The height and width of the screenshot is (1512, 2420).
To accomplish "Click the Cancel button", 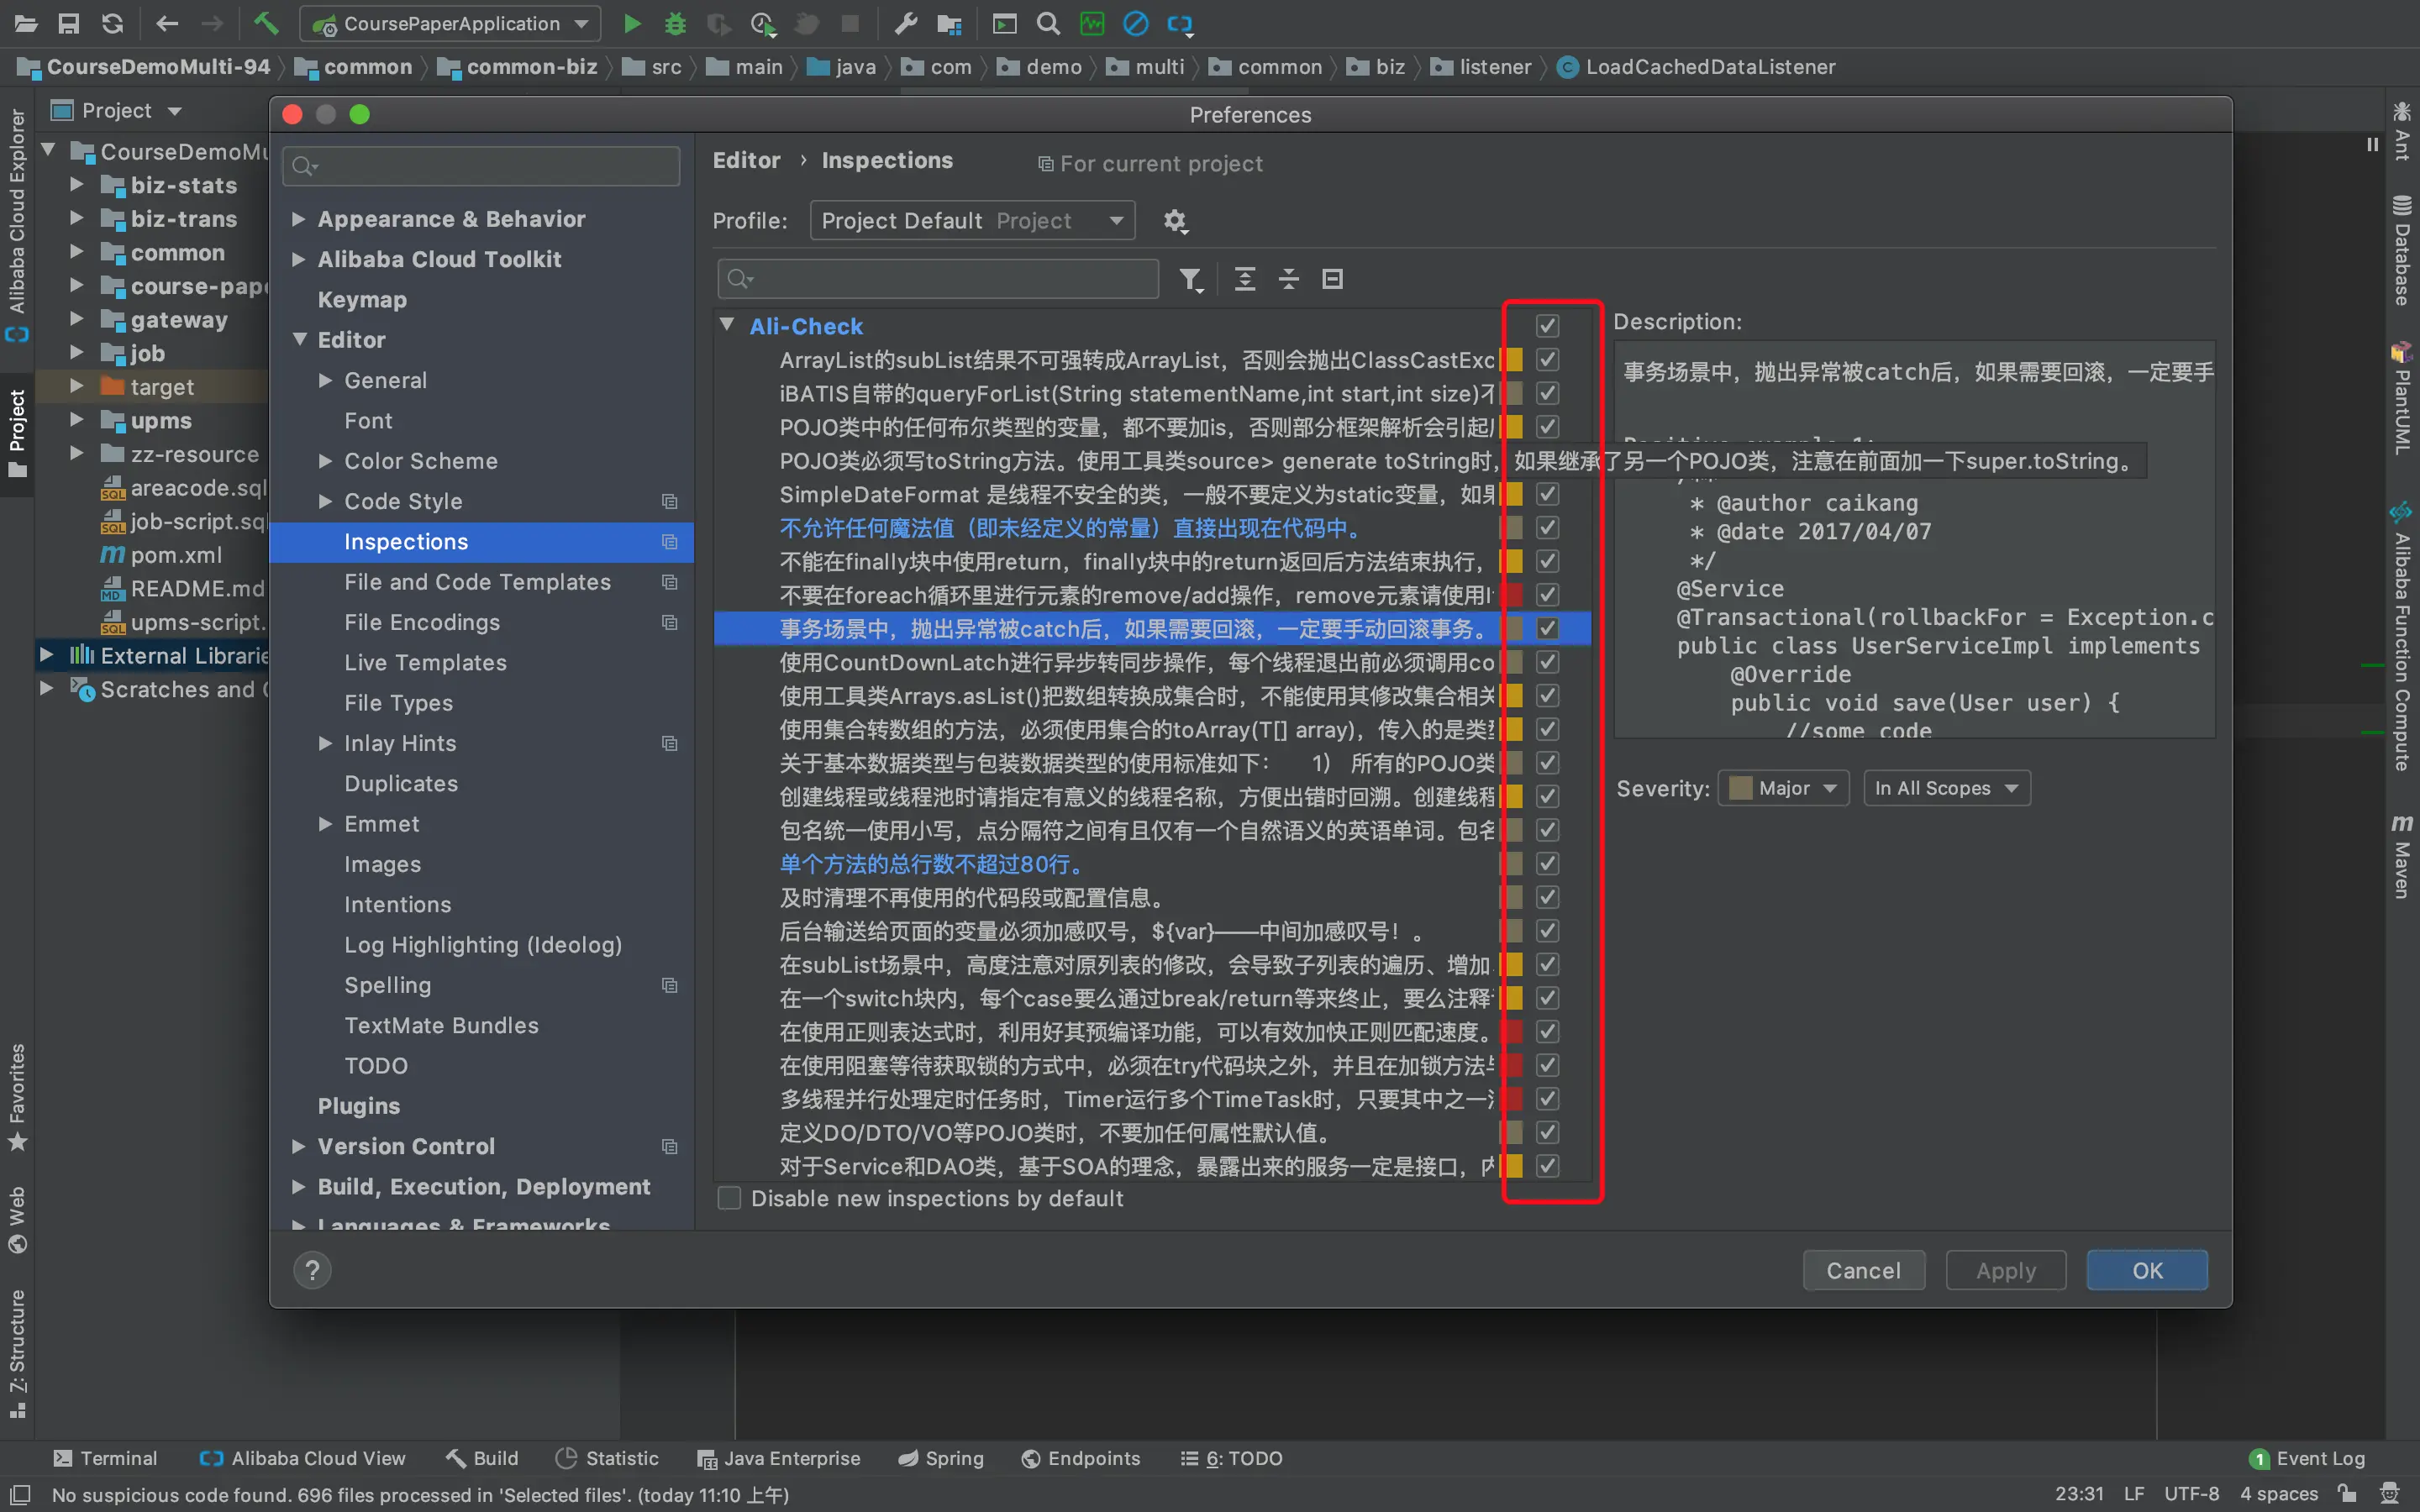I will click(1863, 1270).
